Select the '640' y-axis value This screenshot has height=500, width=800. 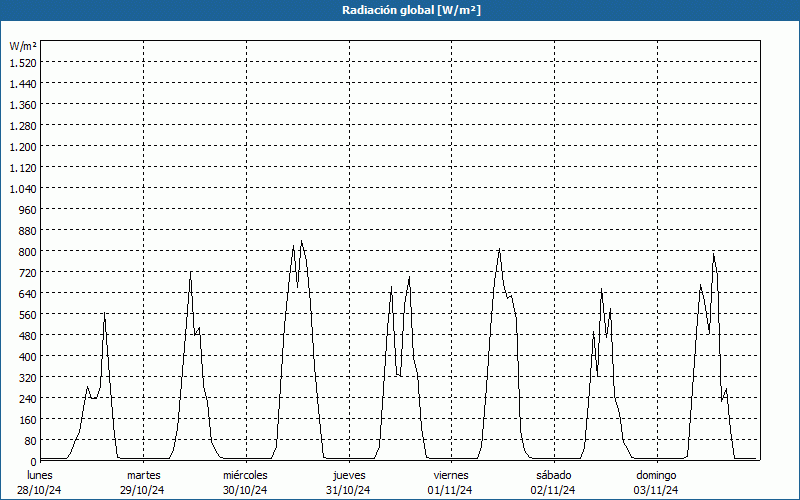[x=28, y=293]
